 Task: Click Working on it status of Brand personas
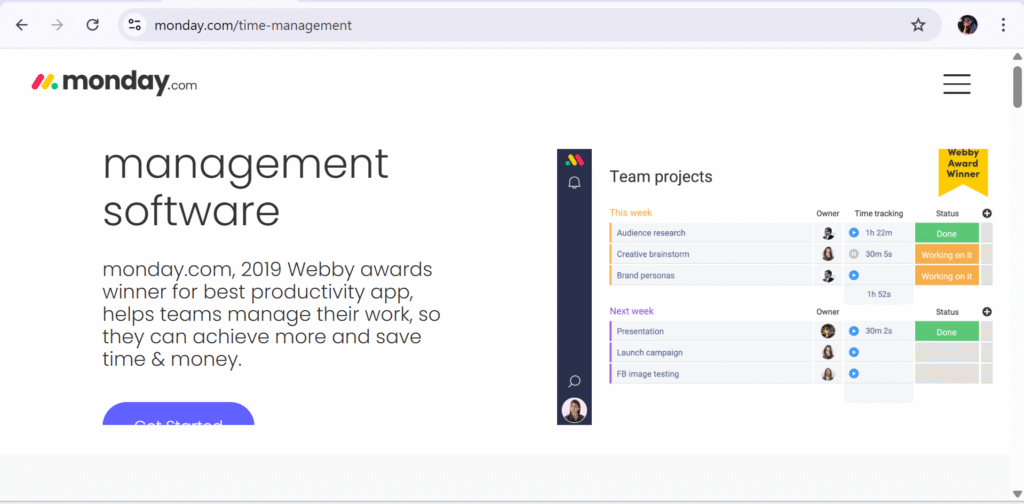point(946,276)
